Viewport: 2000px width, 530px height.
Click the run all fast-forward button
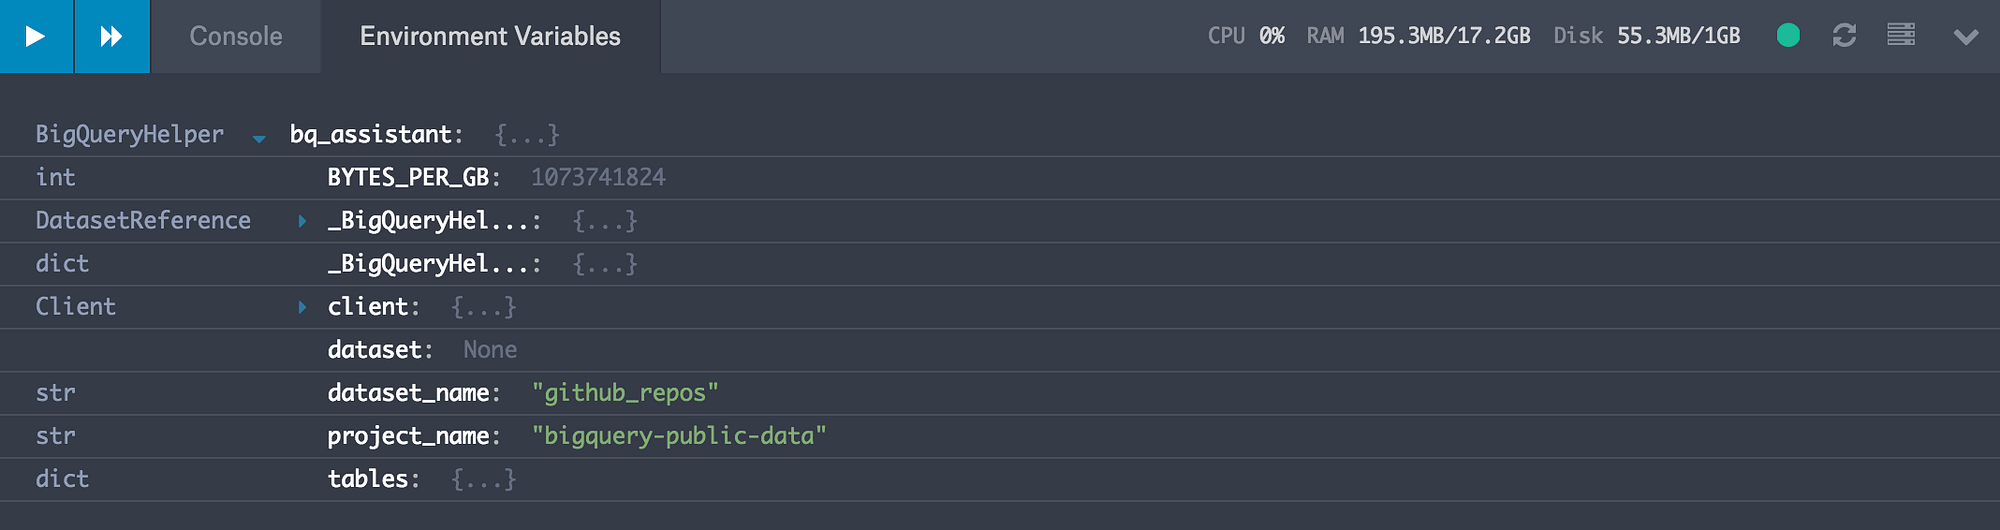coord(112,36)
